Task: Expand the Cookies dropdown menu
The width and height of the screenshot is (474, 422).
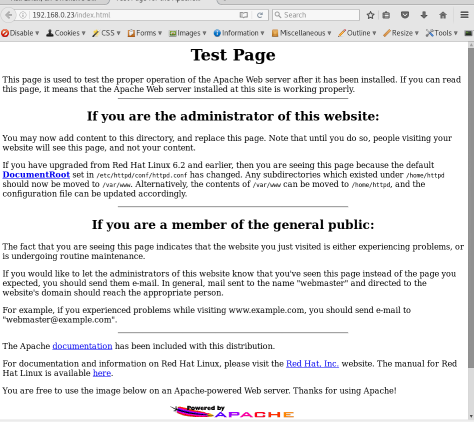Action: [x=66, y=33]
